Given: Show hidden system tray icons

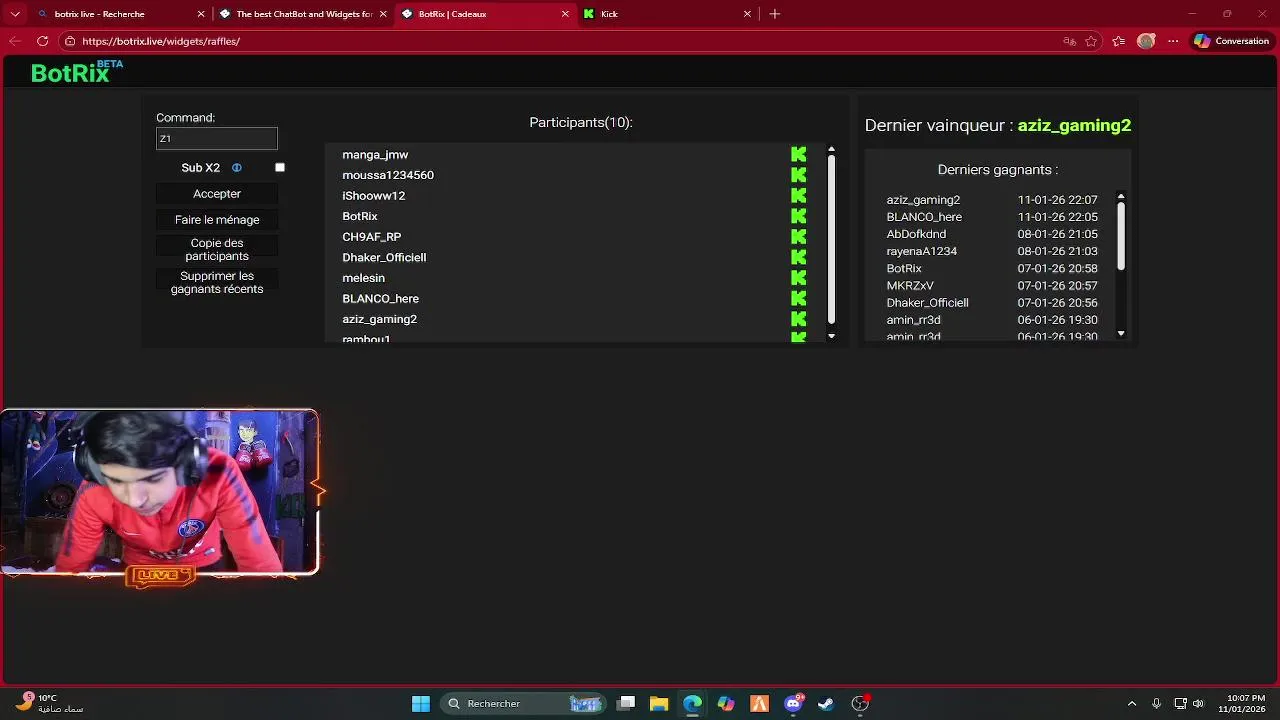Looking at the screenshot, I should coord(1132,704).
